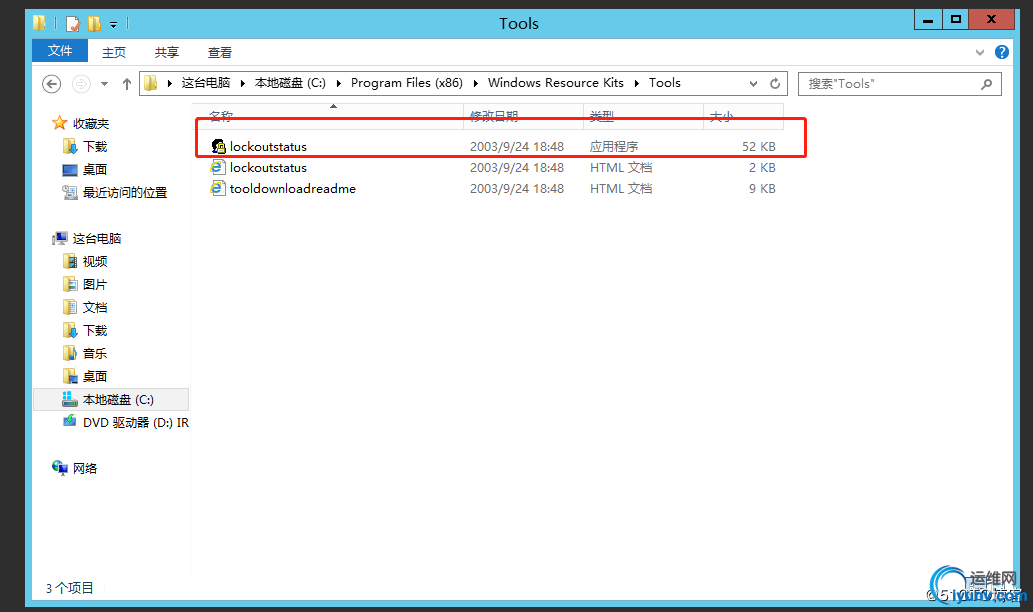Click the DVD drive disc icon

coord(69,422)
